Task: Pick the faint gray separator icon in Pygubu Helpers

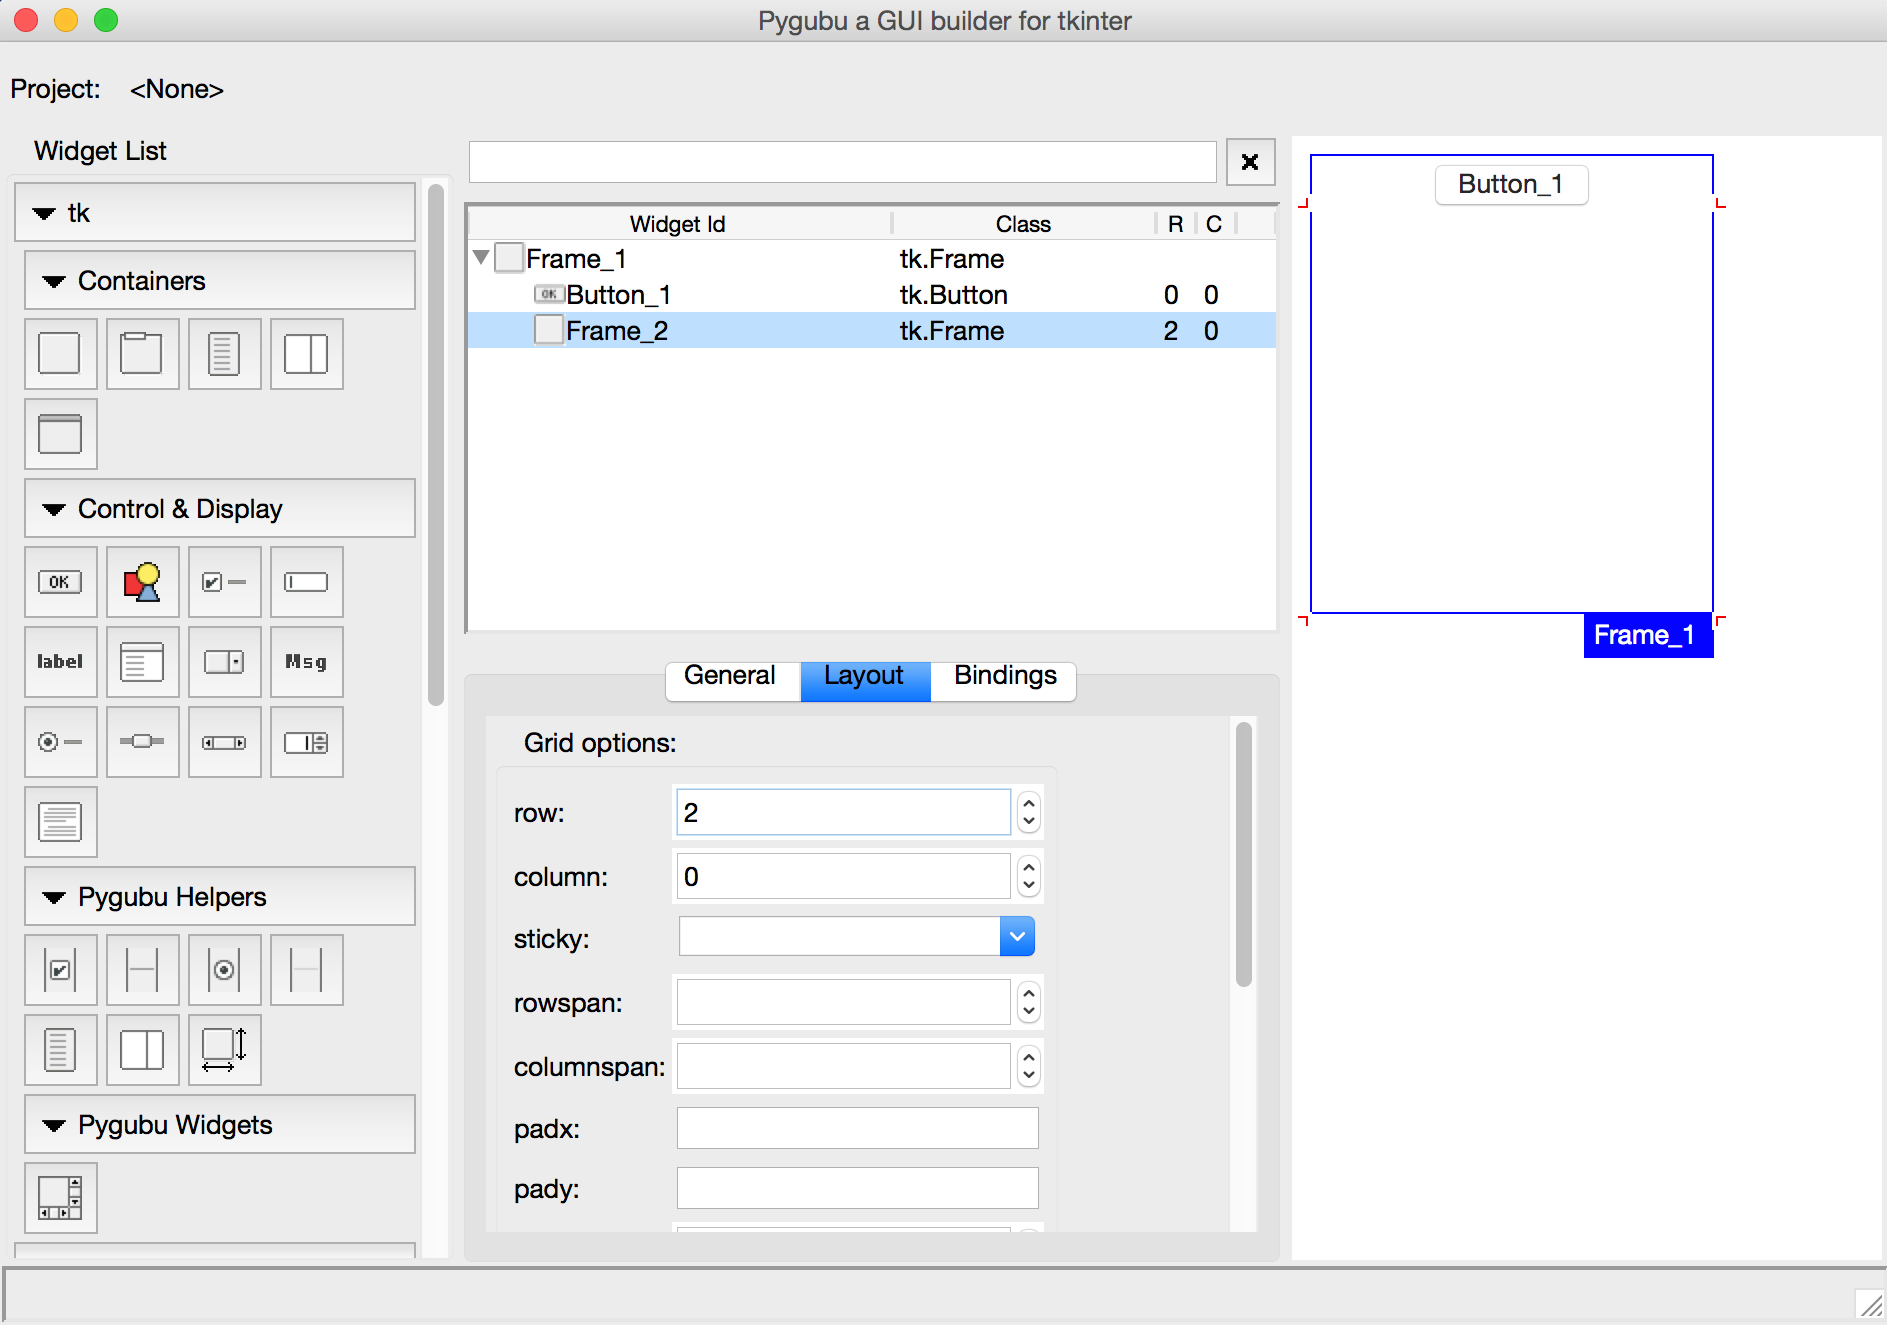Action: [x=306, y=970]
